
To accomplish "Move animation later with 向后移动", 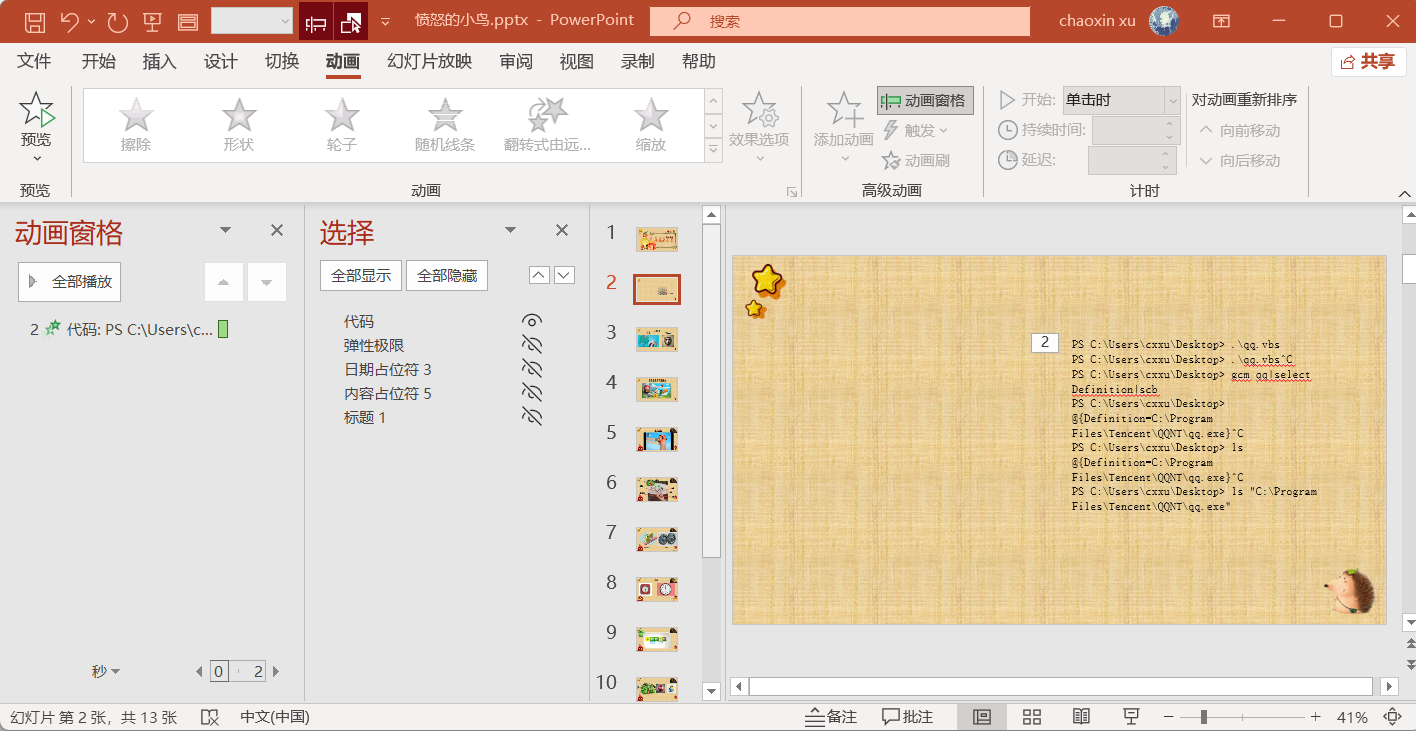I will point(1238,160).
